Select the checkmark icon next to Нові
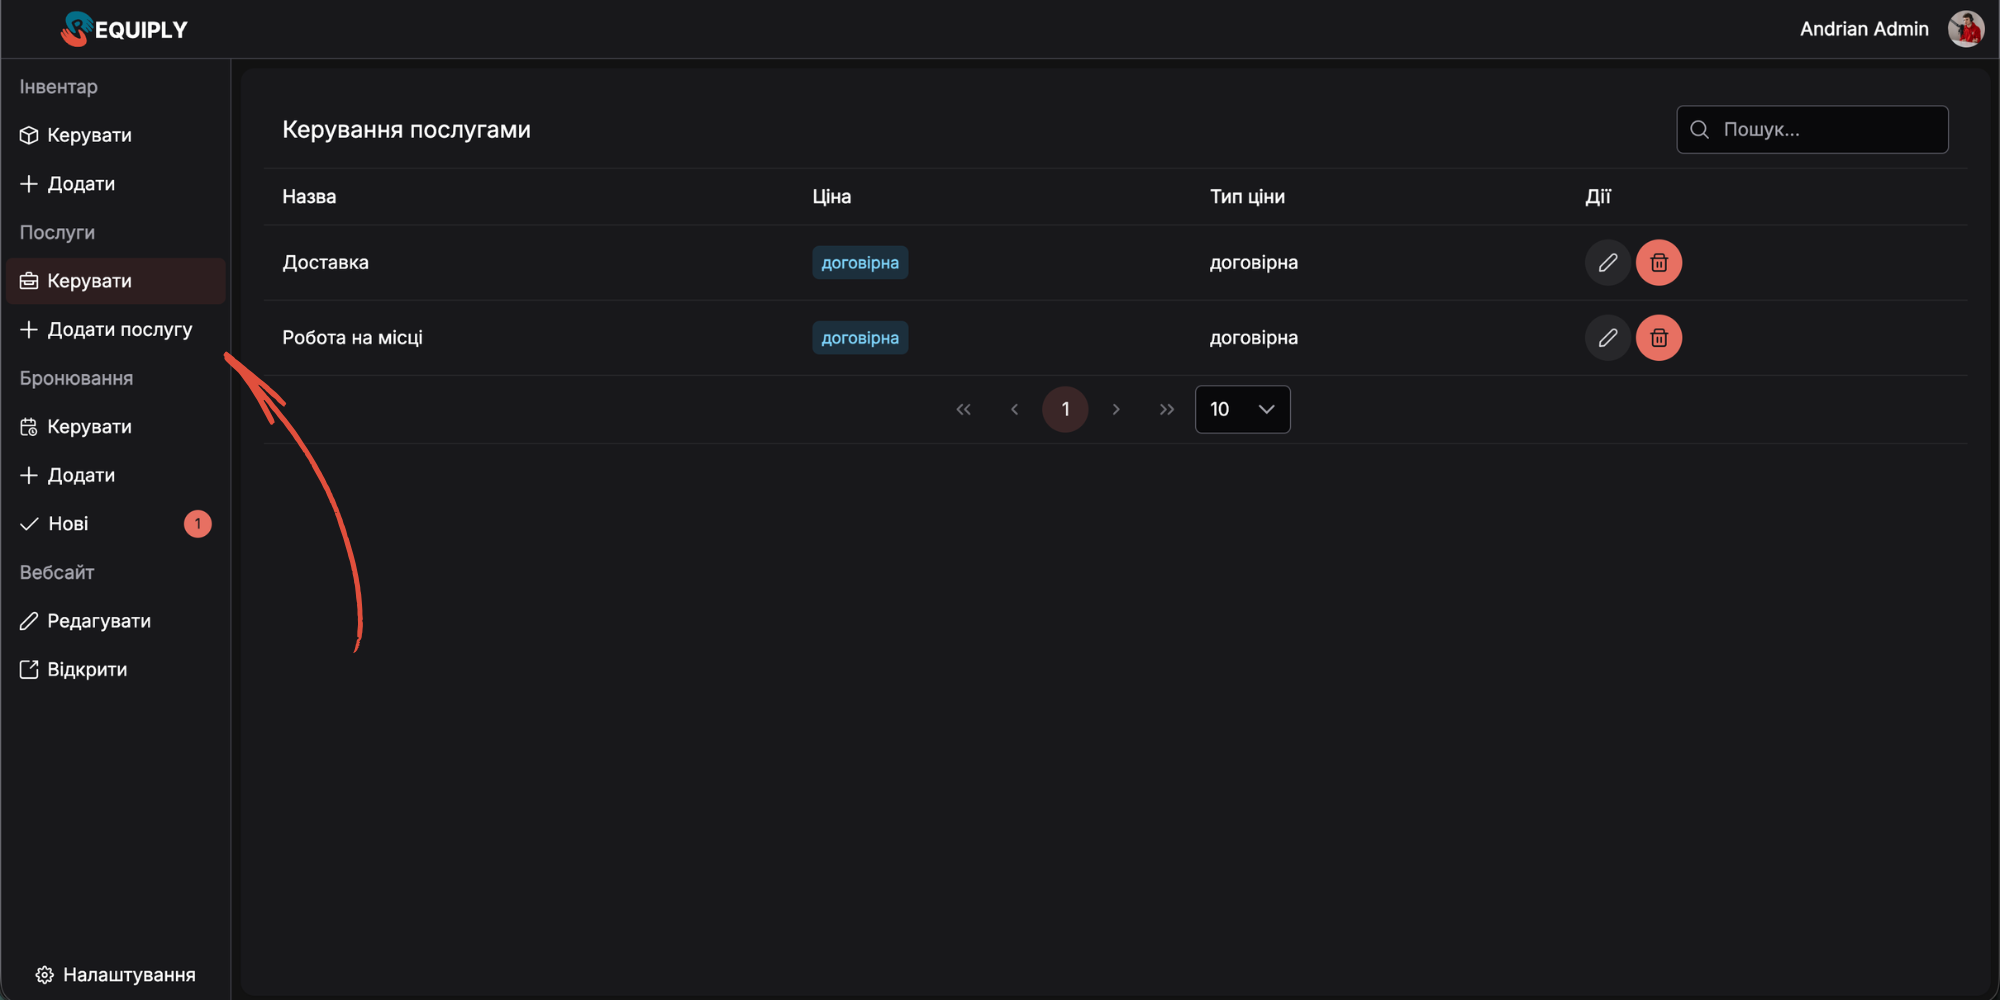 (28, 523)
